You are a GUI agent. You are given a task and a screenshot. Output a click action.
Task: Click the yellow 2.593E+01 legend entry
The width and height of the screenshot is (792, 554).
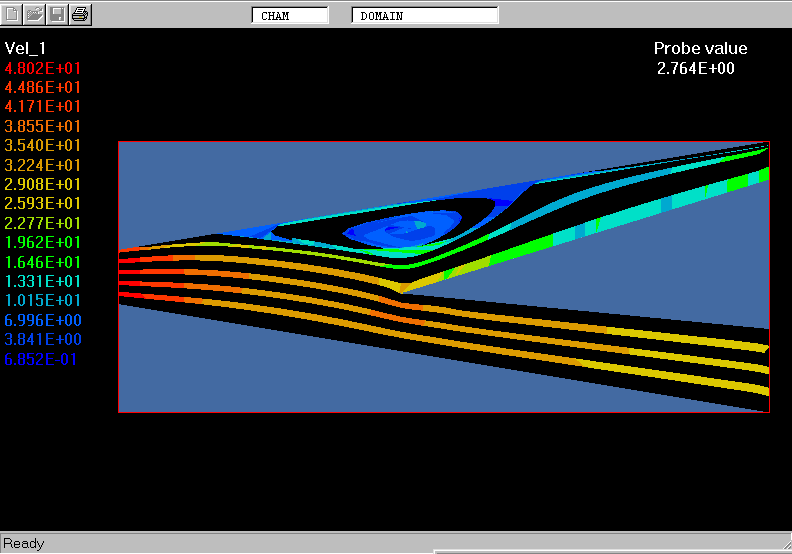[43, 204]
